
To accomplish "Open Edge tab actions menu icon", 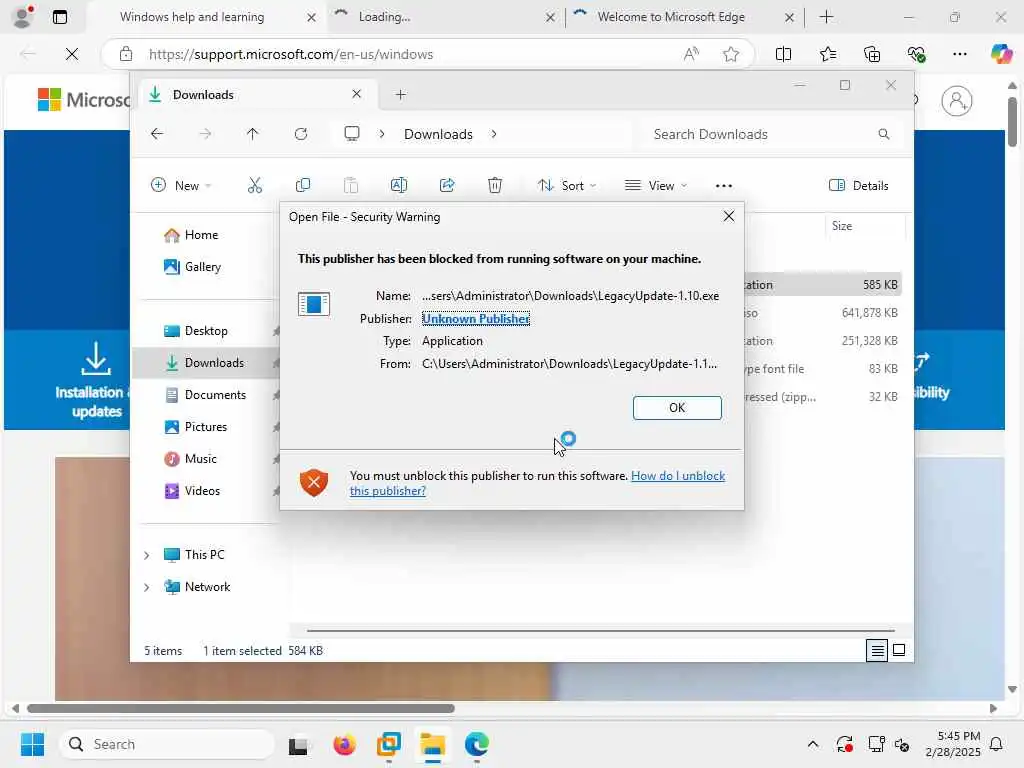I will point(59,17).
